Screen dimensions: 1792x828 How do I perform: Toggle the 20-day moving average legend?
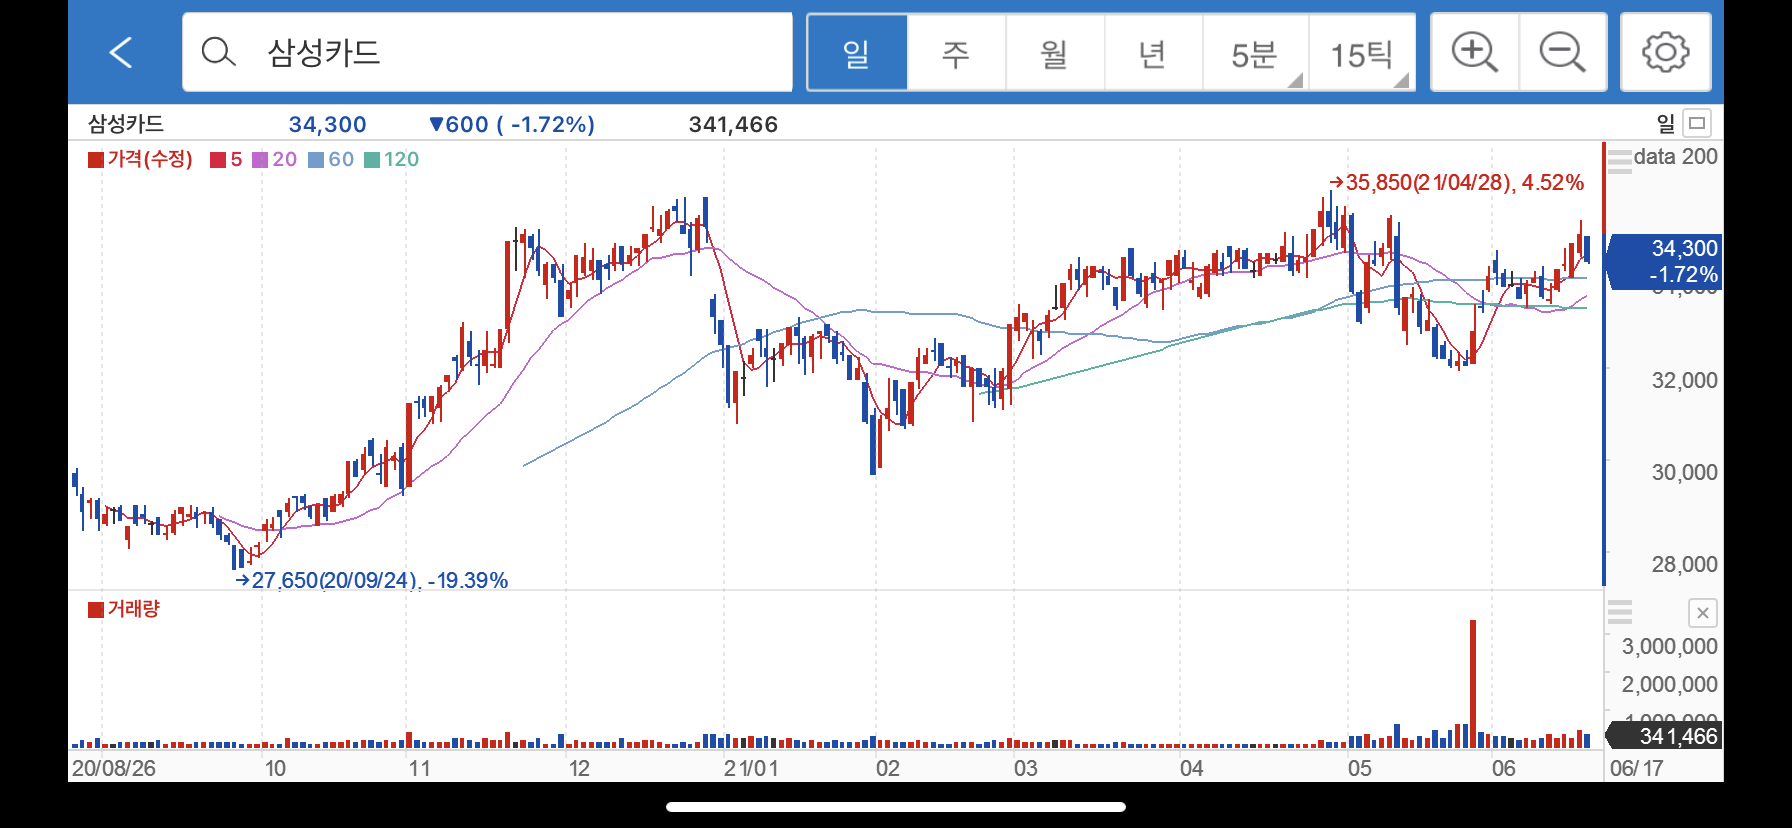[274, 159]
